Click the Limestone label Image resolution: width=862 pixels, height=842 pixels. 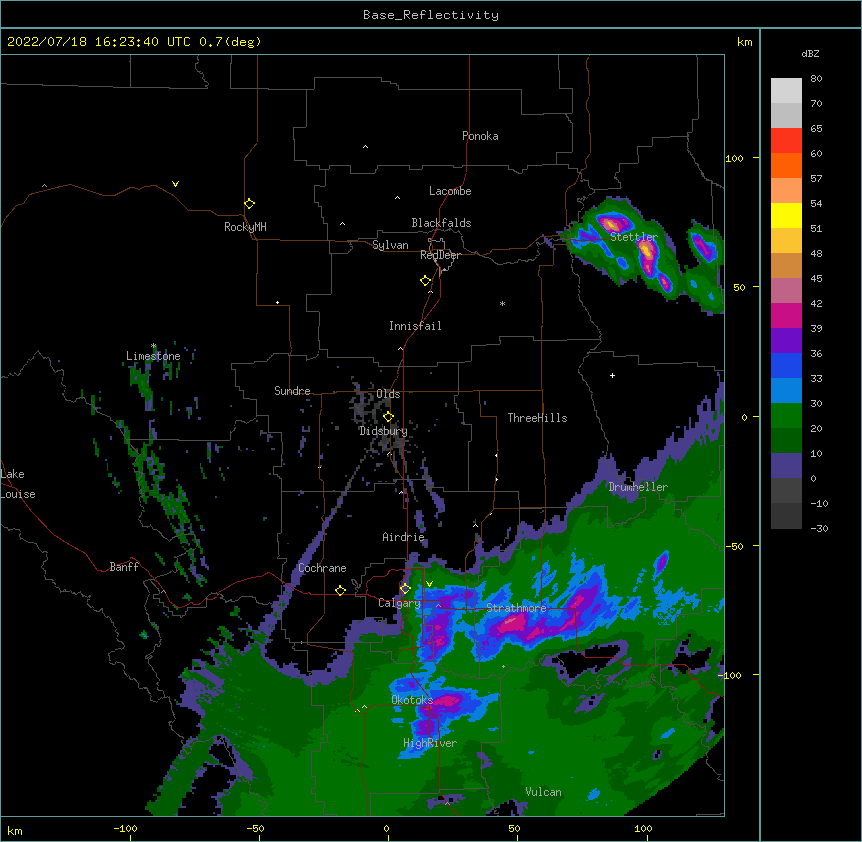(153, 356)
